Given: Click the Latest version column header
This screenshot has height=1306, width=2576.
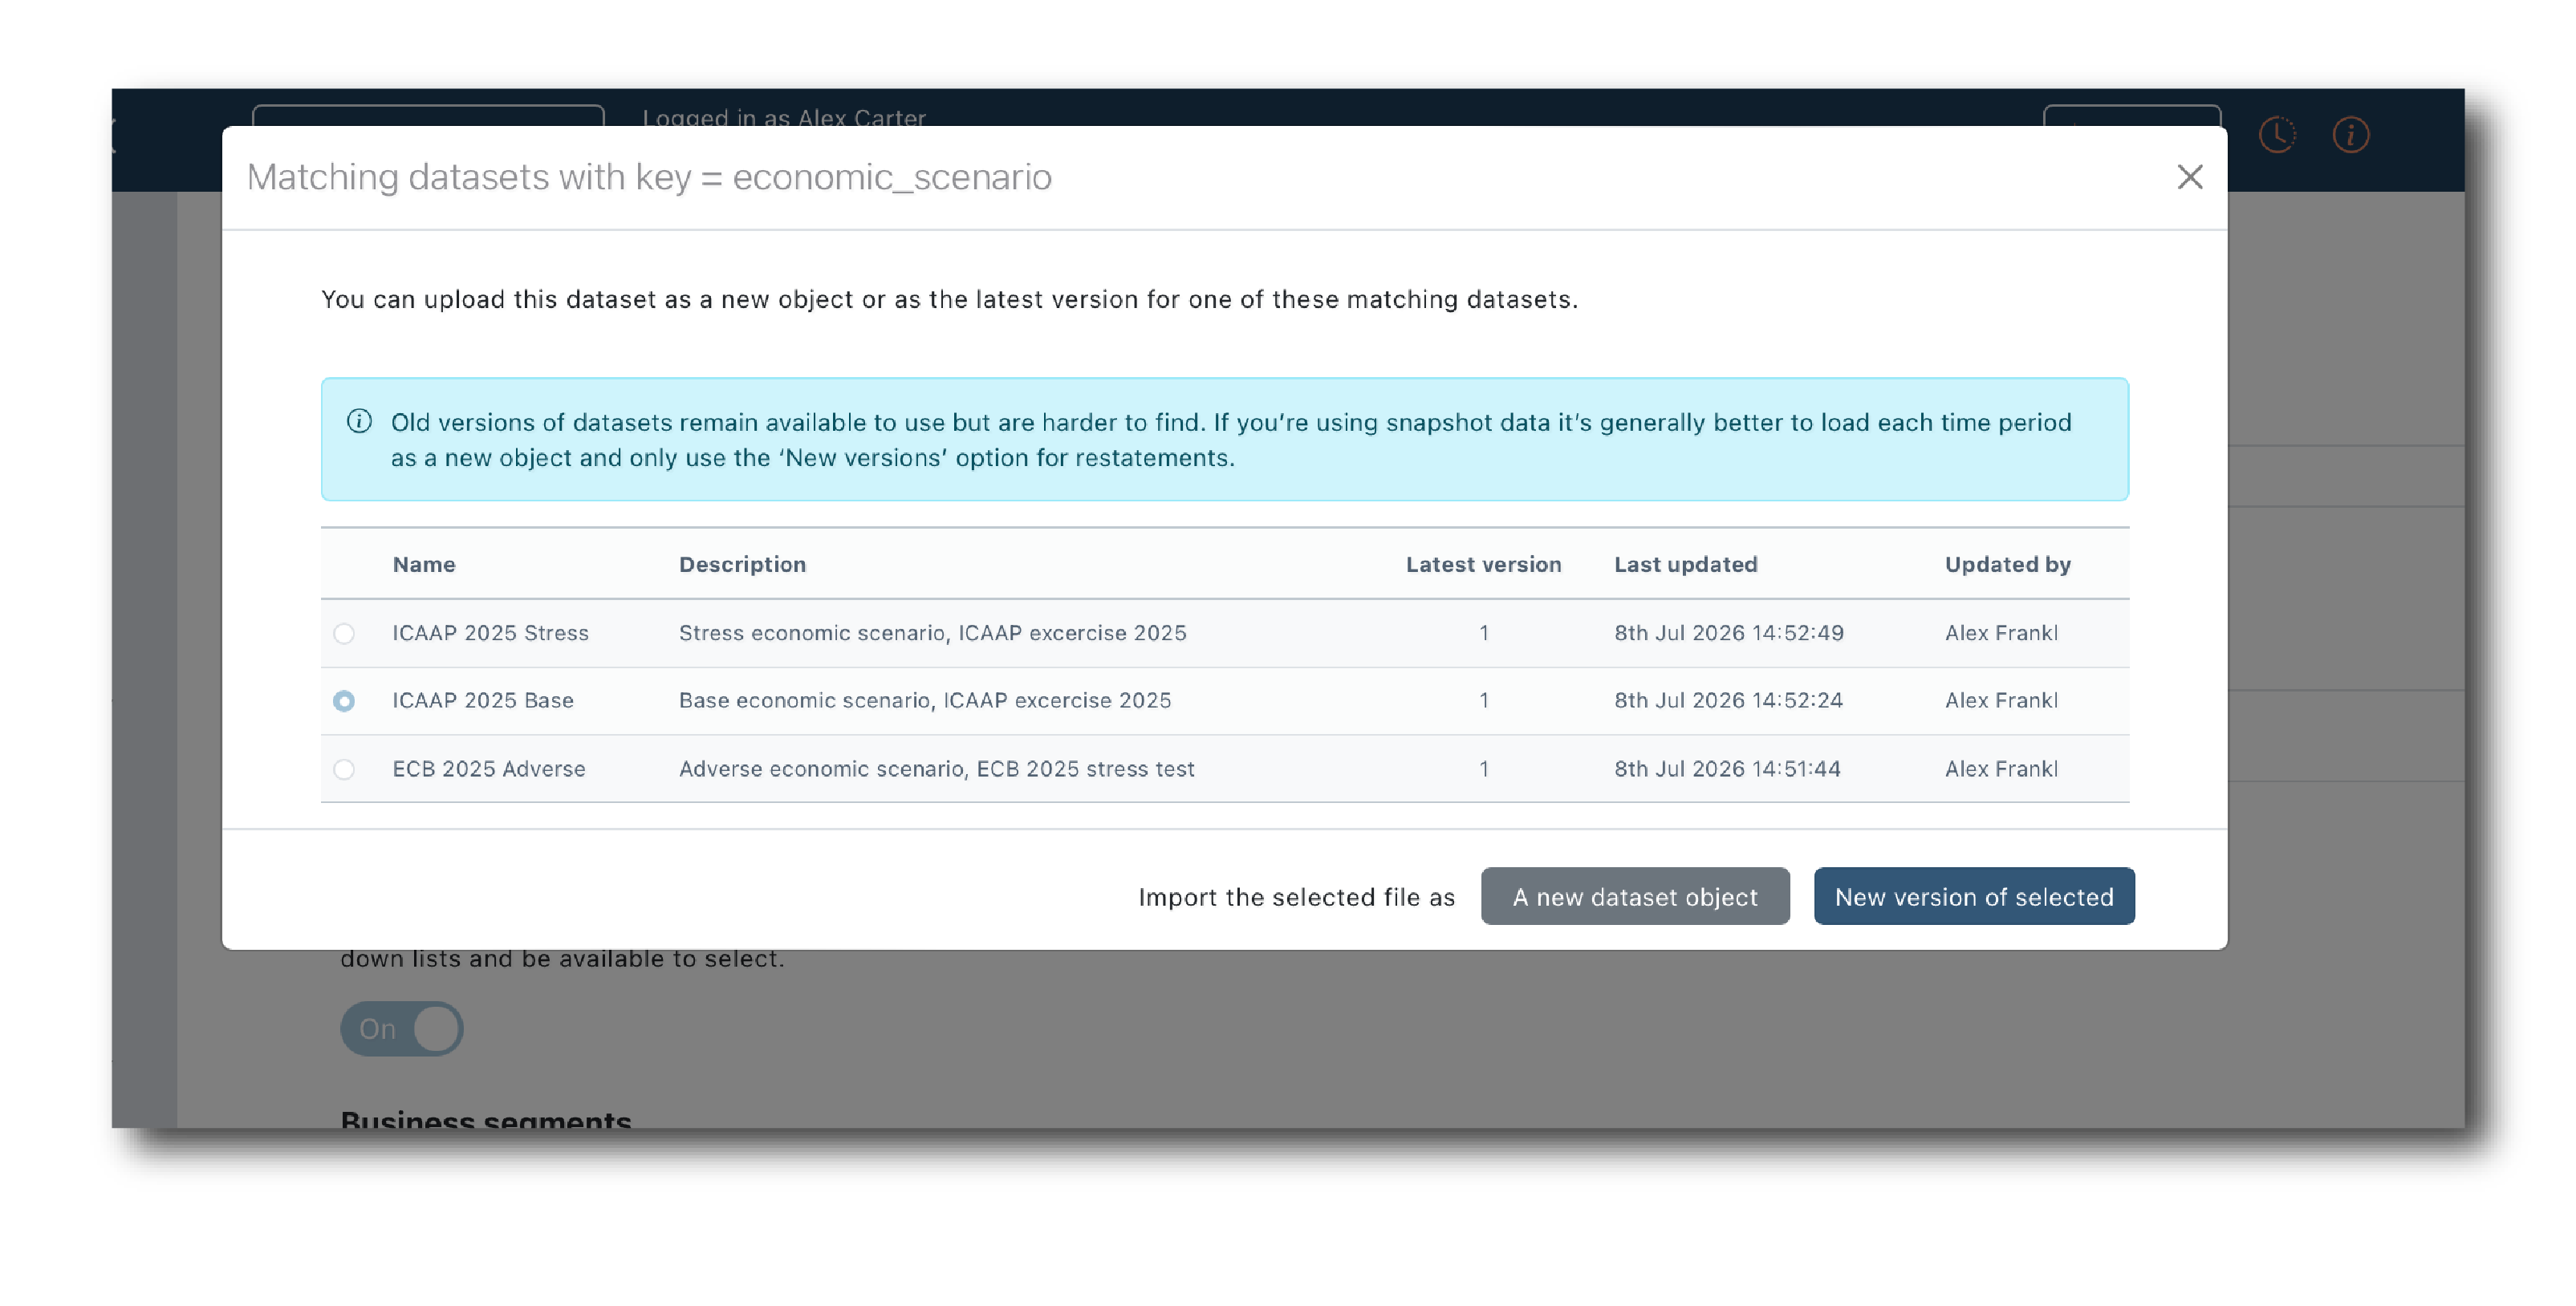Looking at the screenshot, I should tap(1483, 564).
